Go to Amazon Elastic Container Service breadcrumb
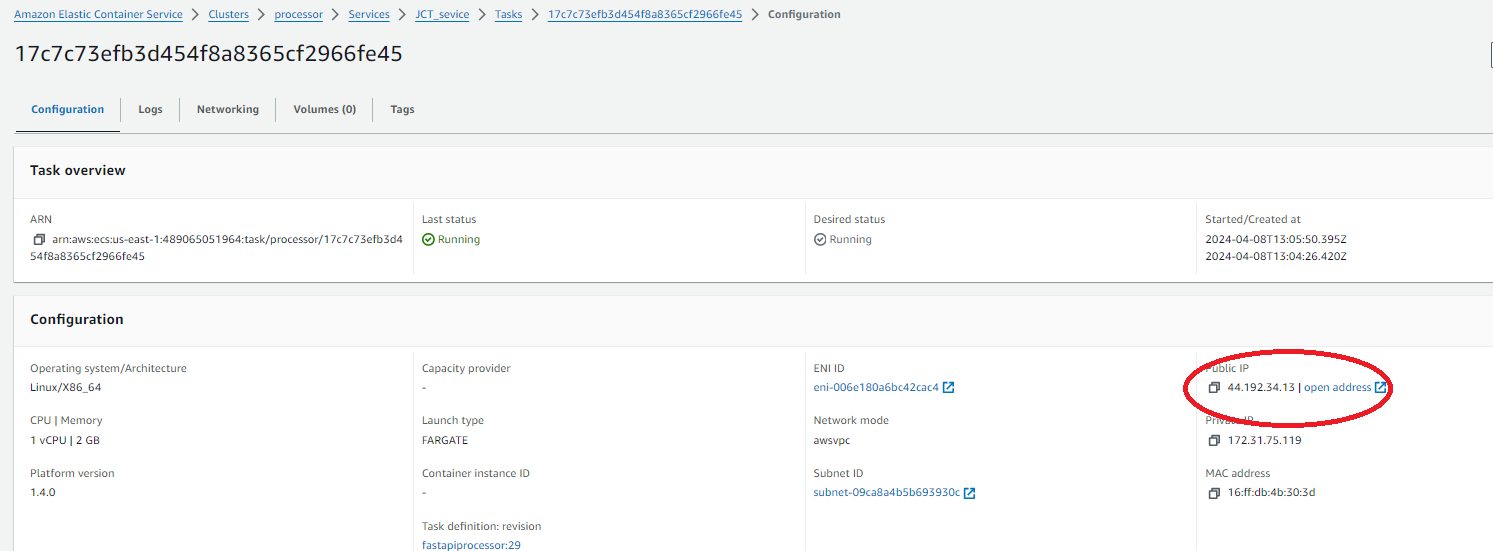Viewport: 1493px width, 551px height. (98, 15)
